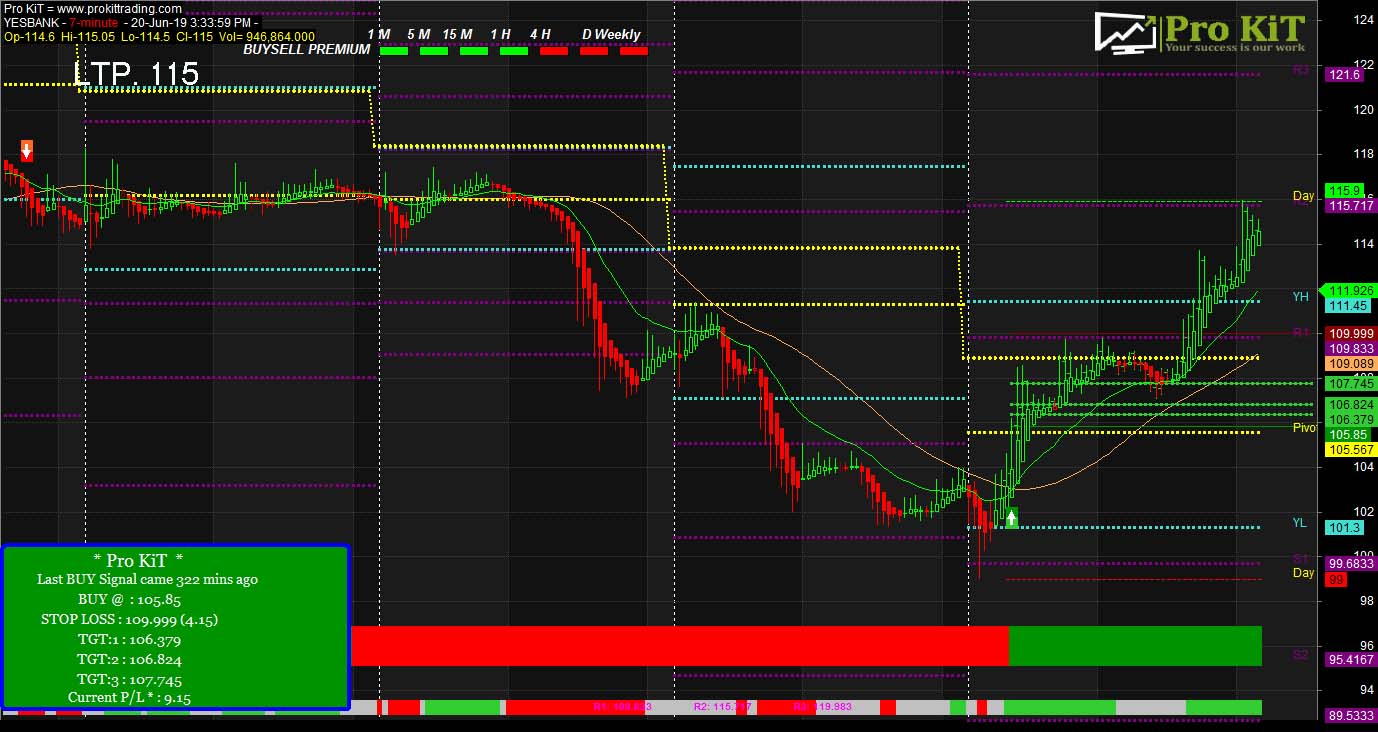The height and width of the screenshot is (732, 1378).
Task: Toggle the 1M buy signal block
Action: (x=394, y=49)
